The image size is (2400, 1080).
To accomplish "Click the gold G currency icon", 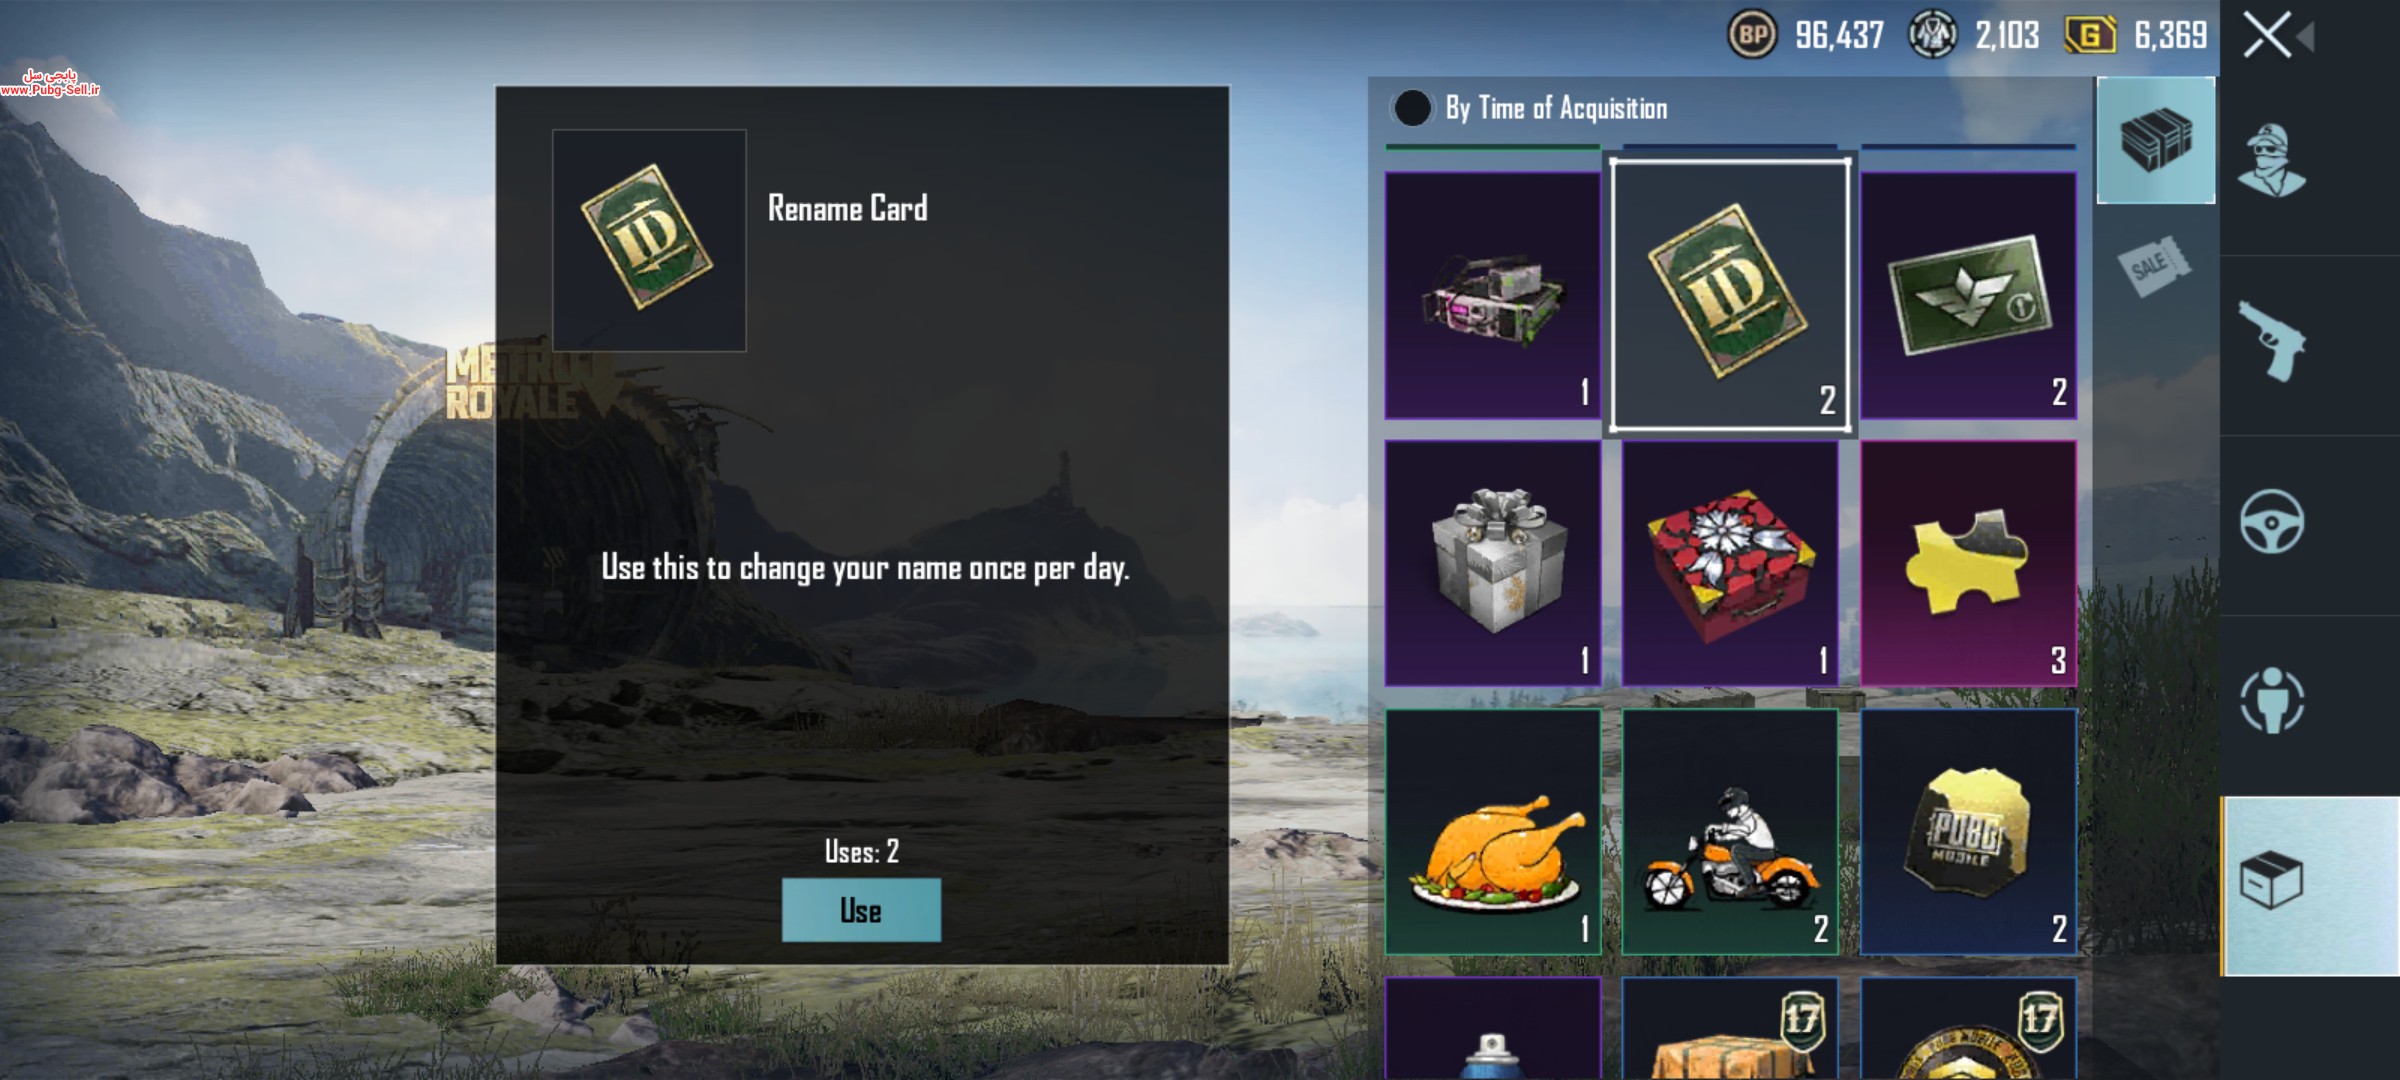I will [x=2090, y=36].
